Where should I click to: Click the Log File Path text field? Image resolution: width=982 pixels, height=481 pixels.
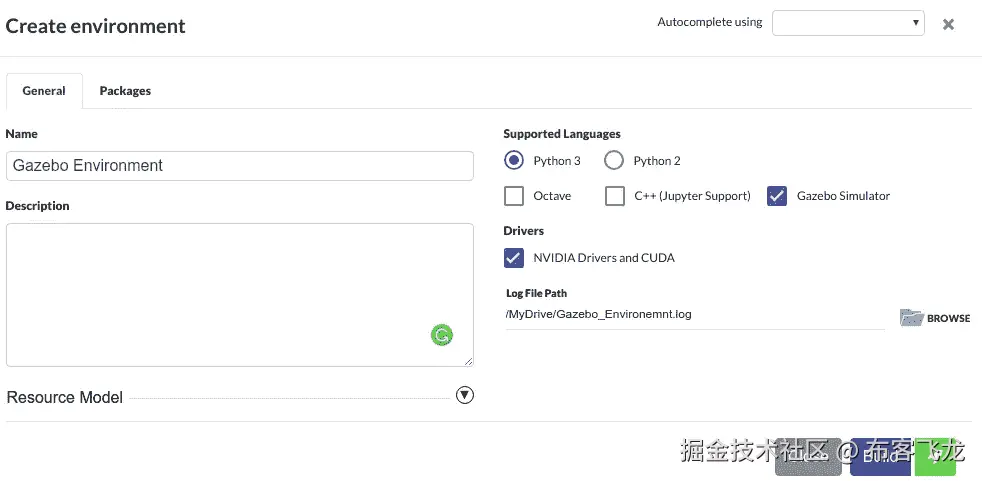695,315
